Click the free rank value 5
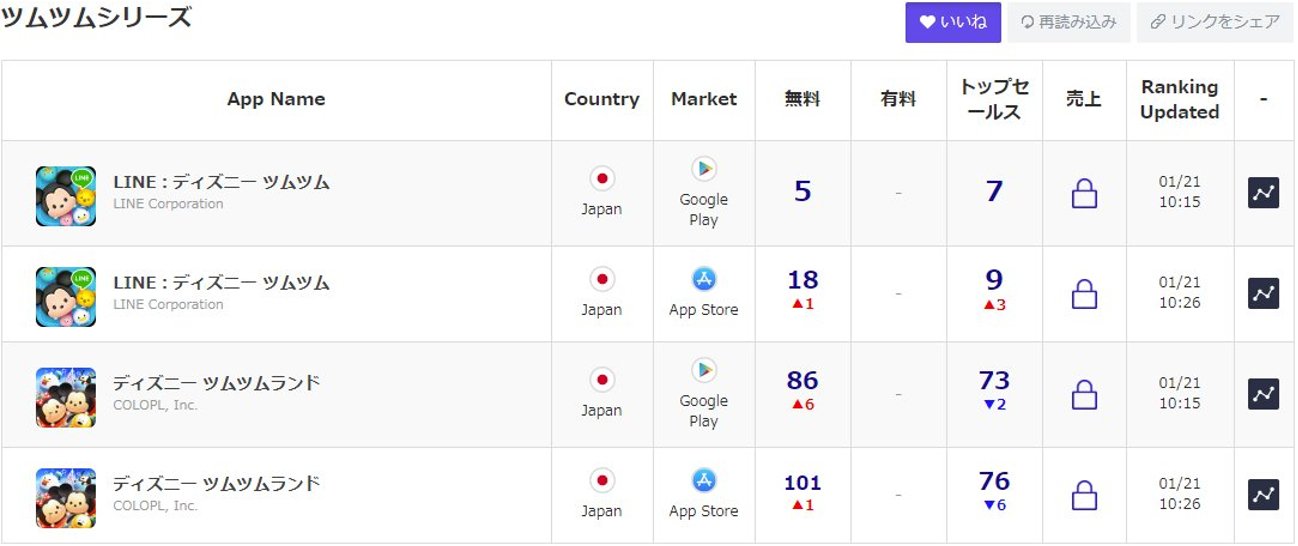The width and height of the screenshot is (1298, 546). [802, 191]
